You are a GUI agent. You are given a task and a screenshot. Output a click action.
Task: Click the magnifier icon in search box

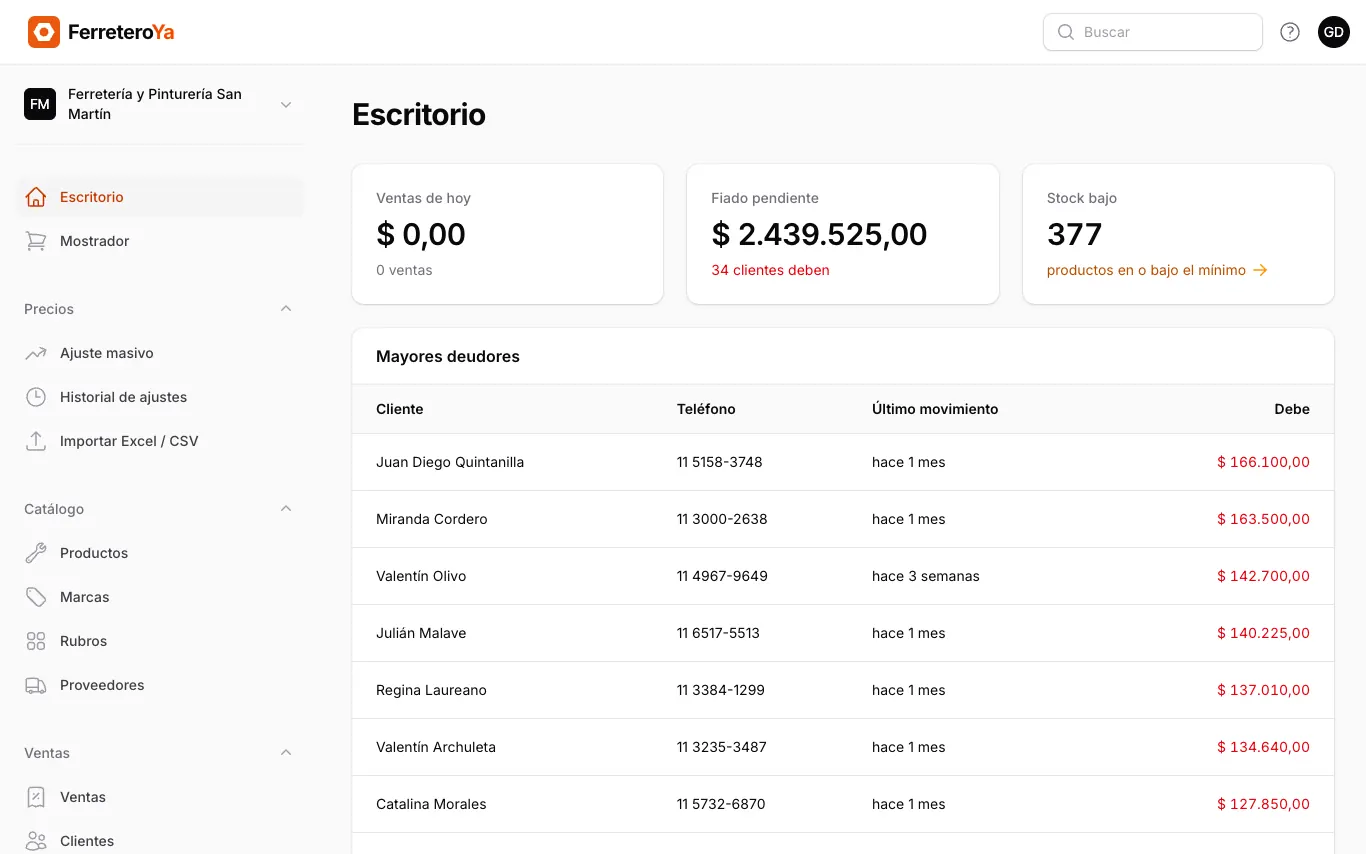[1066, 32]
